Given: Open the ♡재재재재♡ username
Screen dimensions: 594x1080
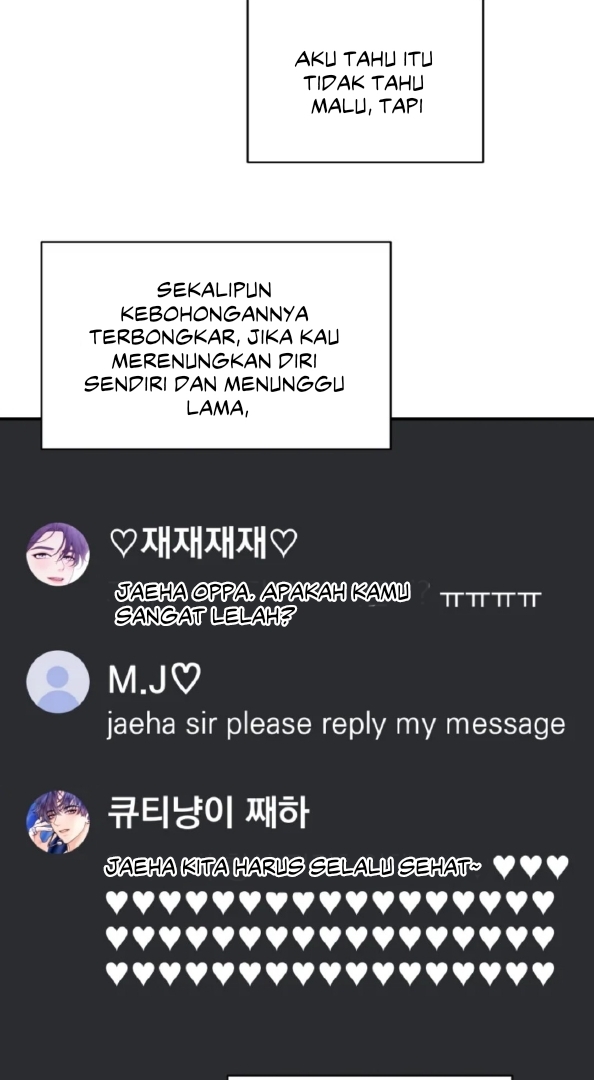Looking at the screenshot, I should click(203, 544).
